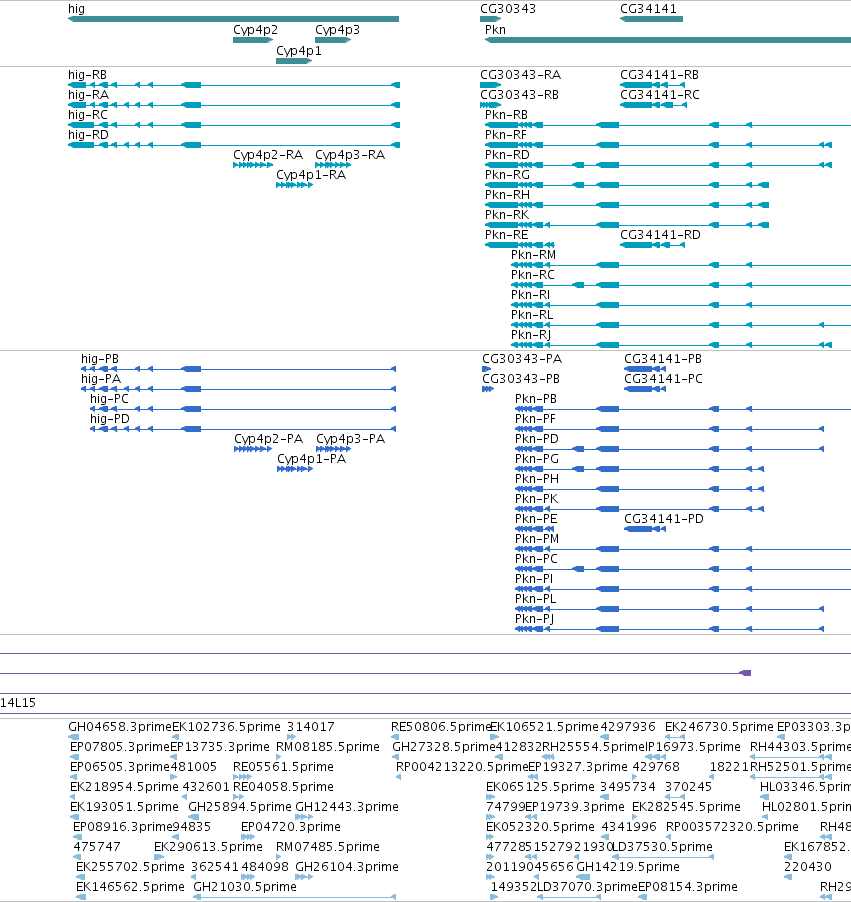The image size is (851, 902).
Task: Click CG34141-PB CDS label
Action: point(663,359)
